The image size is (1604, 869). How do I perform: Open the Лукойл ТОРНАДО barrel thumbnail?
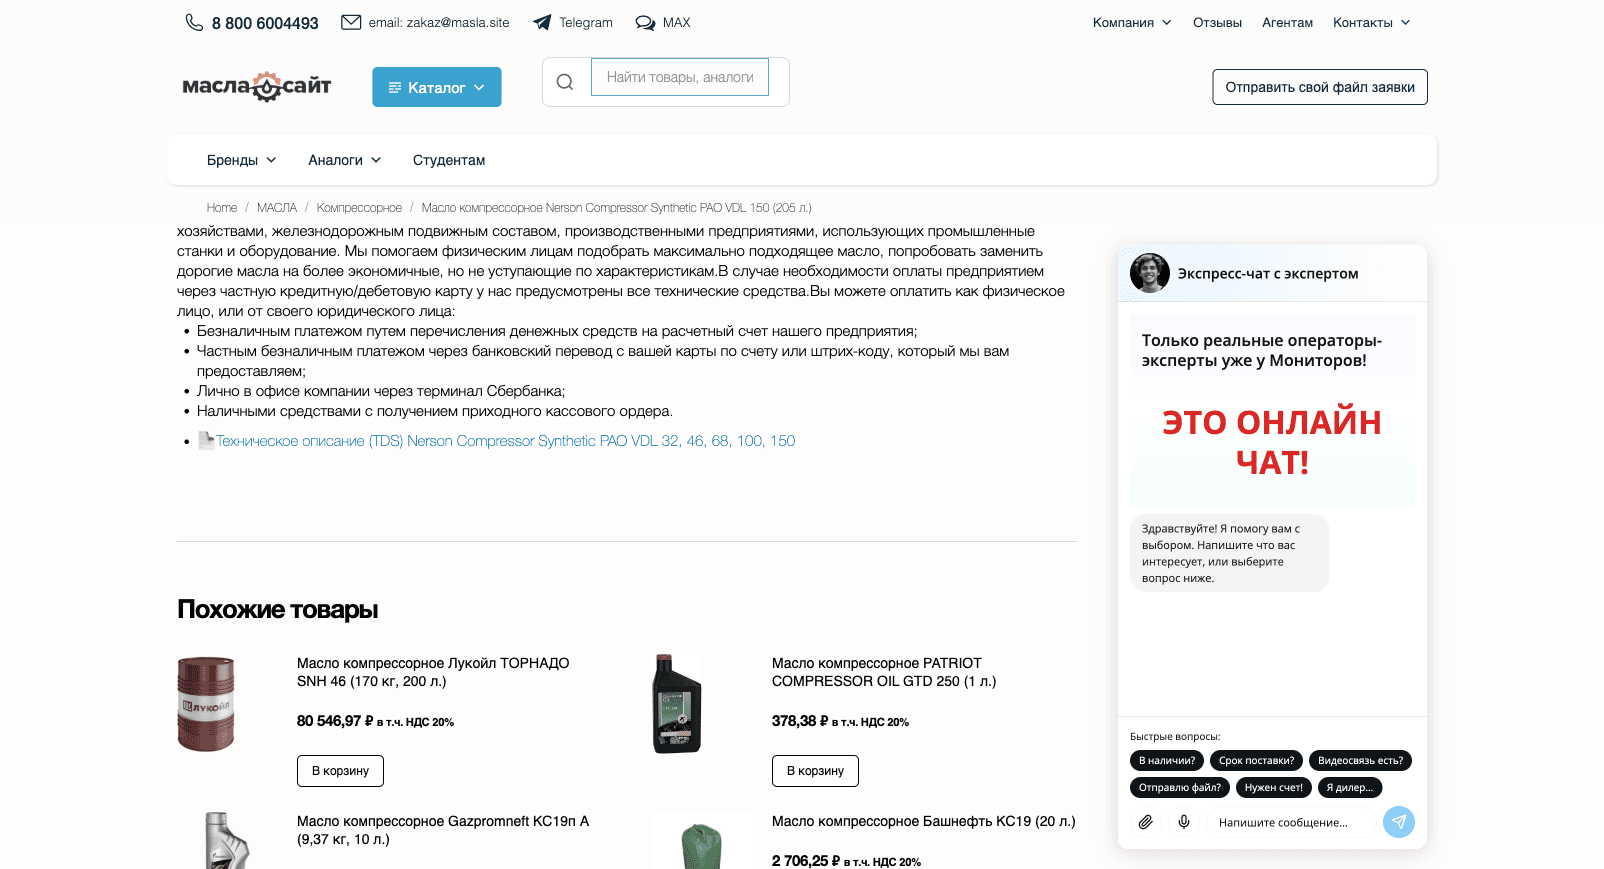point(206,704)
